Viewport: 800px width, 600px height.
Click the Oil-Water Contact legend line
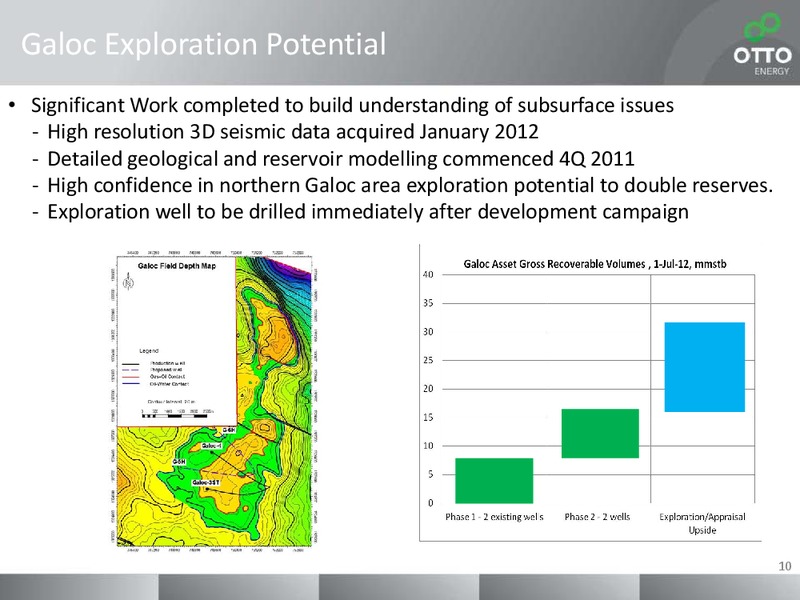click(x=131, y=383)
